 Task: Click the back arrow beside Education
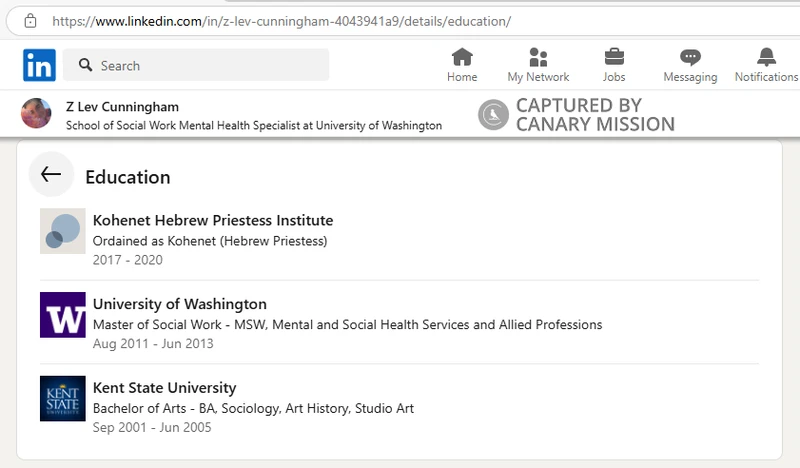(51, 174)
